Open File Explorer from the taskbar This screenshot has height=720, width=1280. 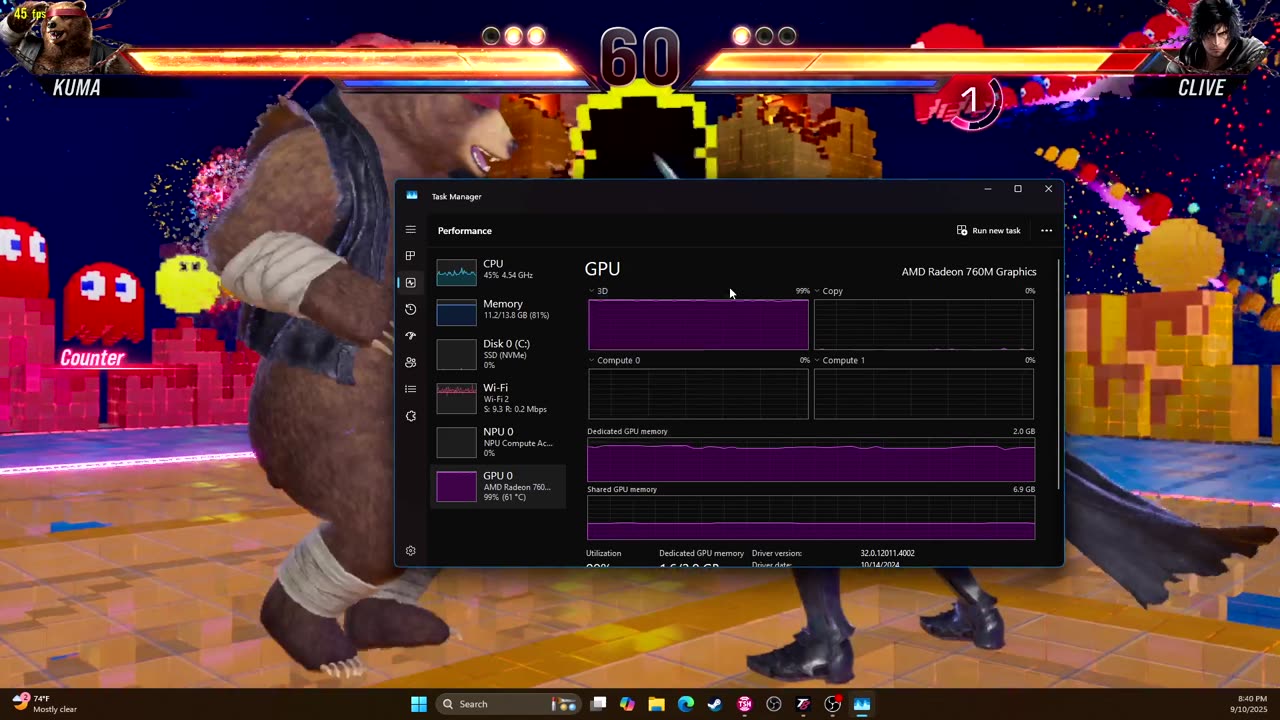click(656, 704)
